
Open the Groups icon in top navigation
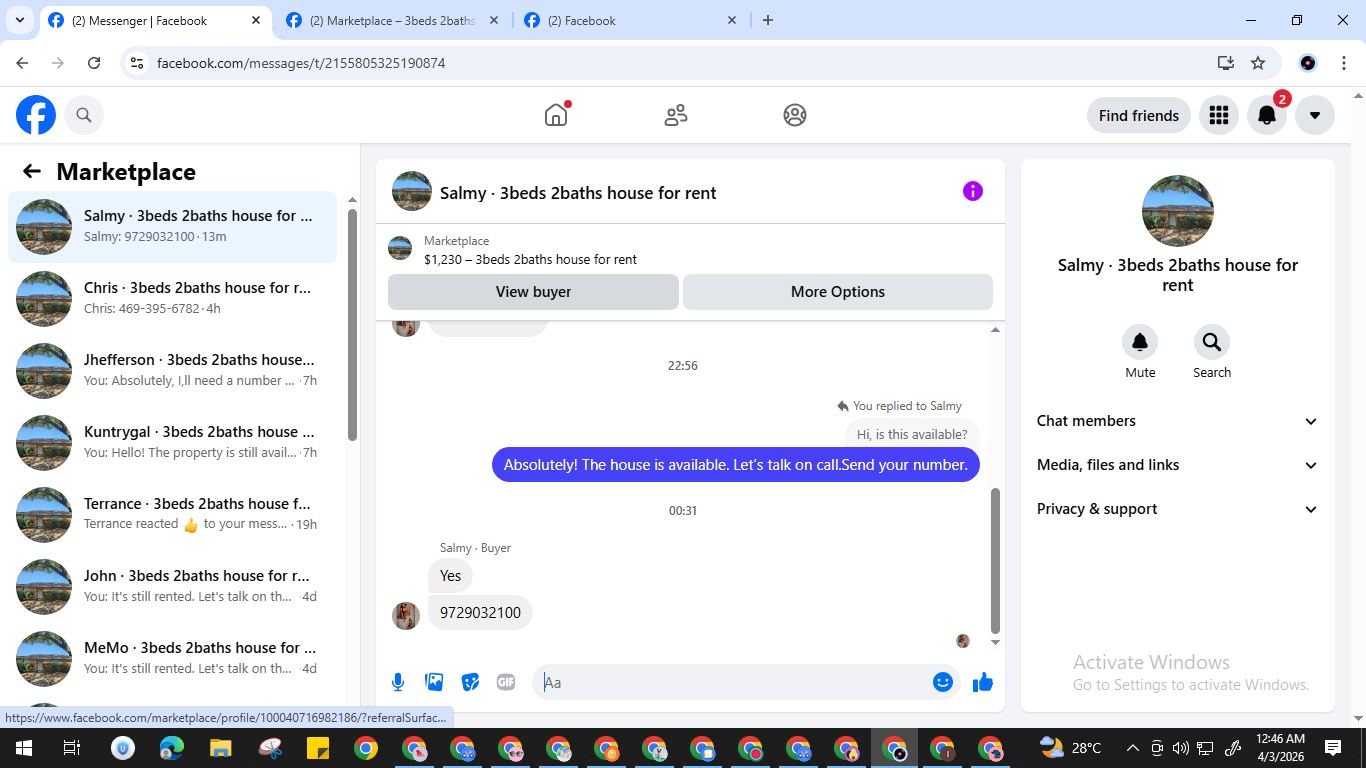(x=795, y=115)
